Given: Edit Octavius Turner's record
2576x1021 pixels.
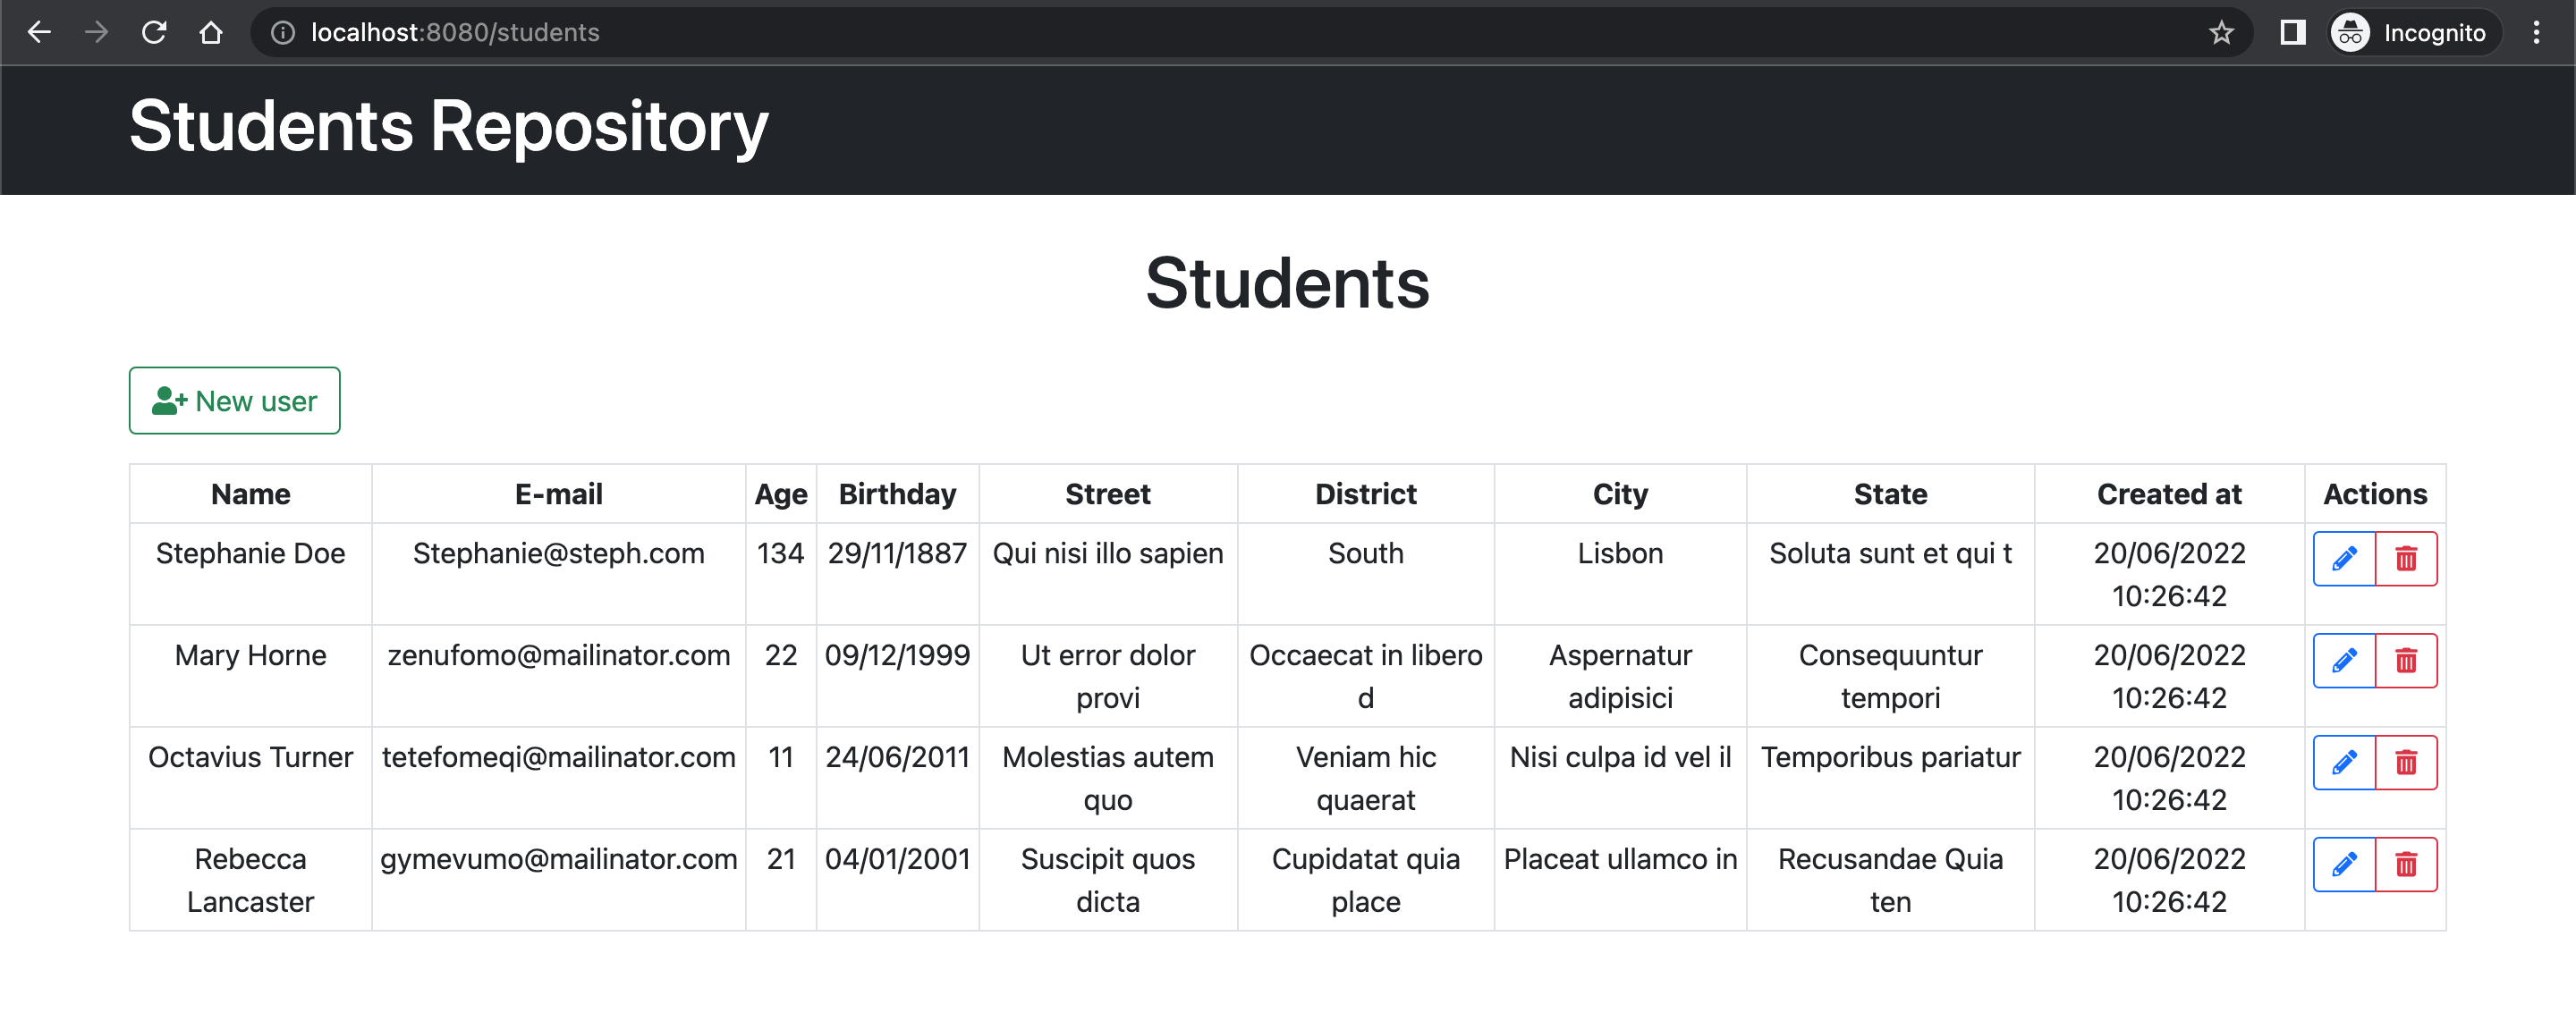Looking at the screenshot, I should click(2344, 762).
